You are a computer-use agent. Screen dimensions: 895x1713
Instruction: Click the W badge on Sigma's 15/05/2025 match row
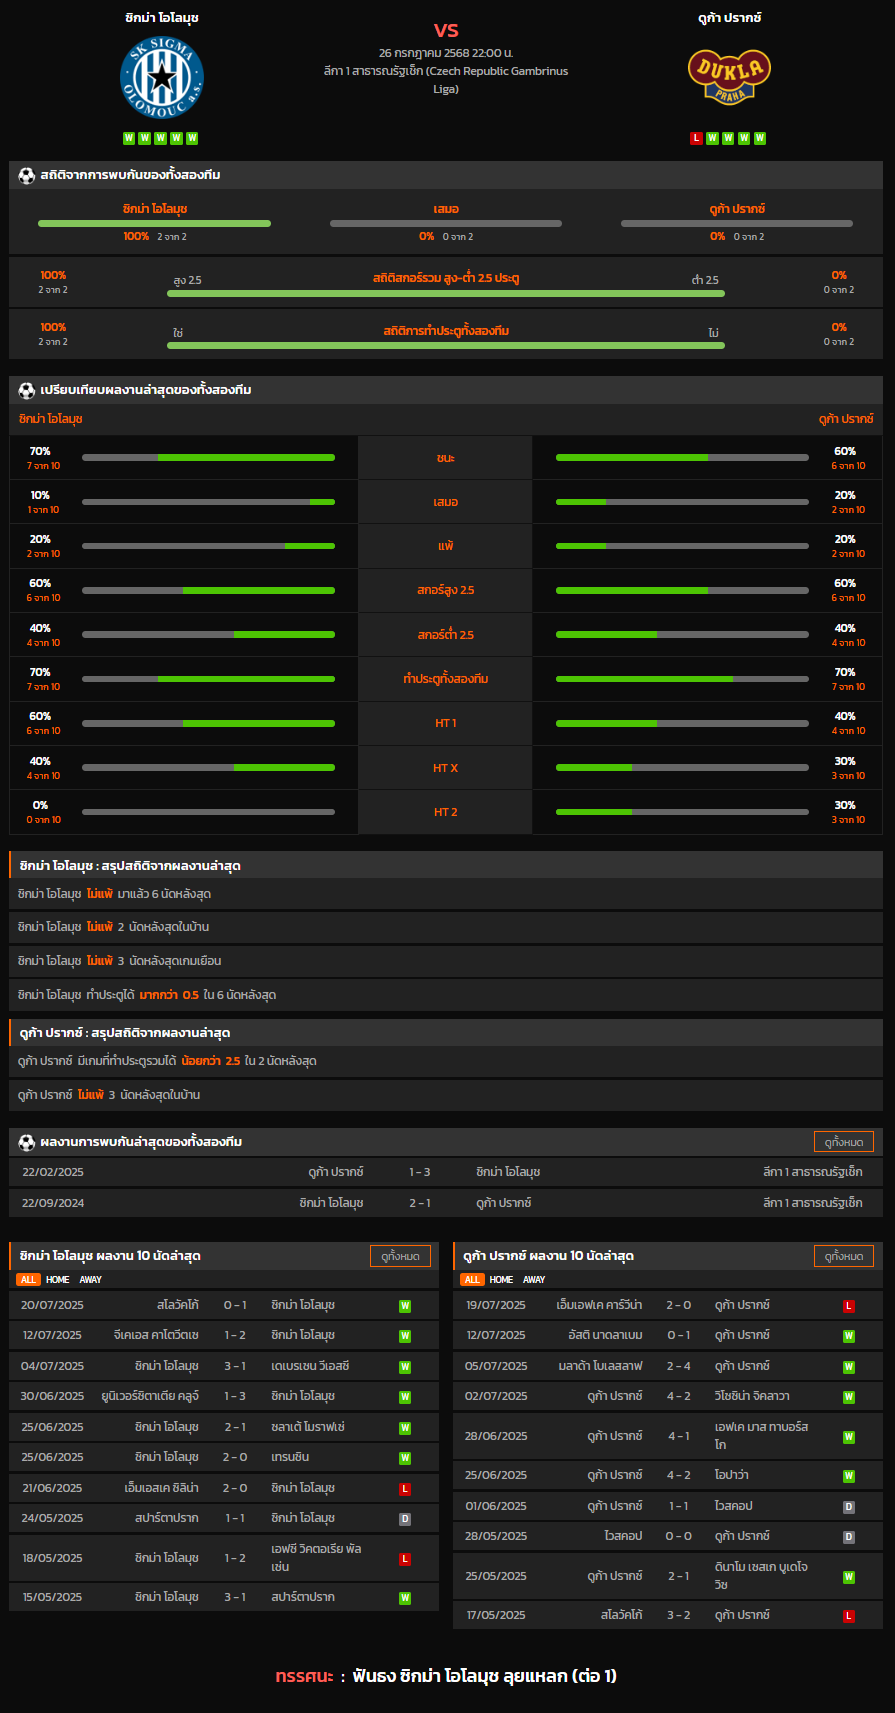[x=405, y=1598]
